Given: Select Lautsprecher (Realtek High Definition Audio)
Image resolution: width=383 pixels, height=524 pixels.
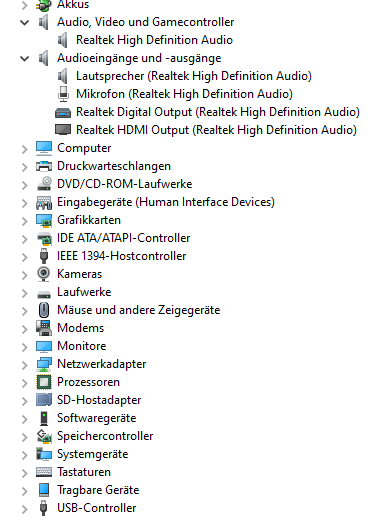Looking at the screenshot, I should [x=194, y=76].
